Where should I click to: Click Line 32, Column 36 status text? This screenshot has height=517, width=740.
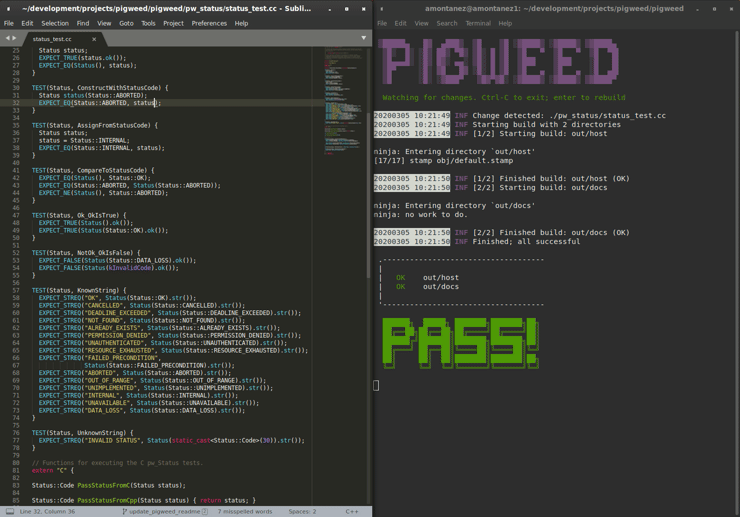tap(55, 511)
